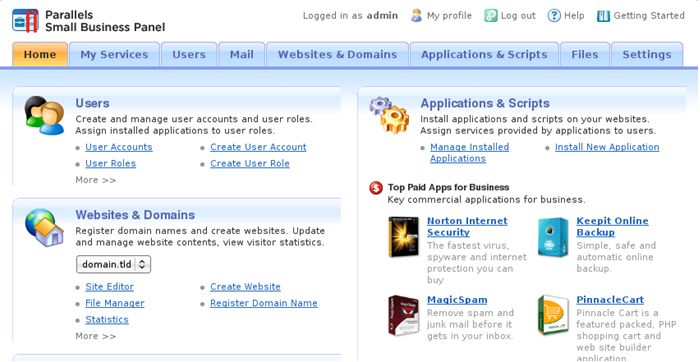Open the Websites & Domains tab
Viewport: 700px width, 362px height.
[x=338, y=54]
